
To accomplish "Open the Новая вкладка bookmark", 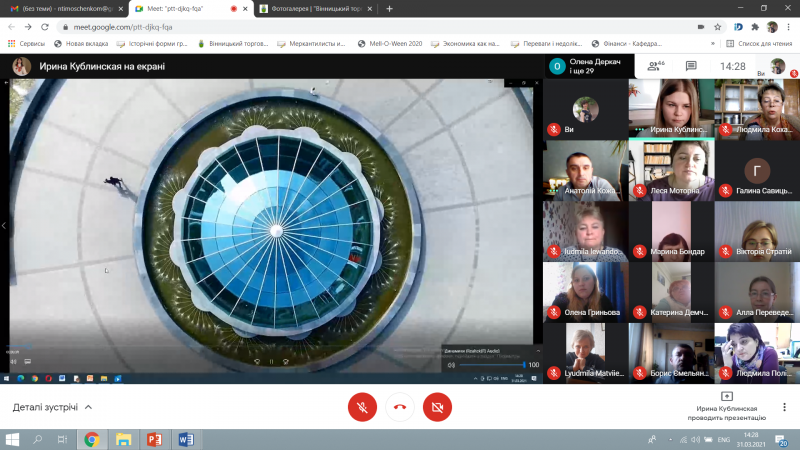I will click(x=81, y=44).
